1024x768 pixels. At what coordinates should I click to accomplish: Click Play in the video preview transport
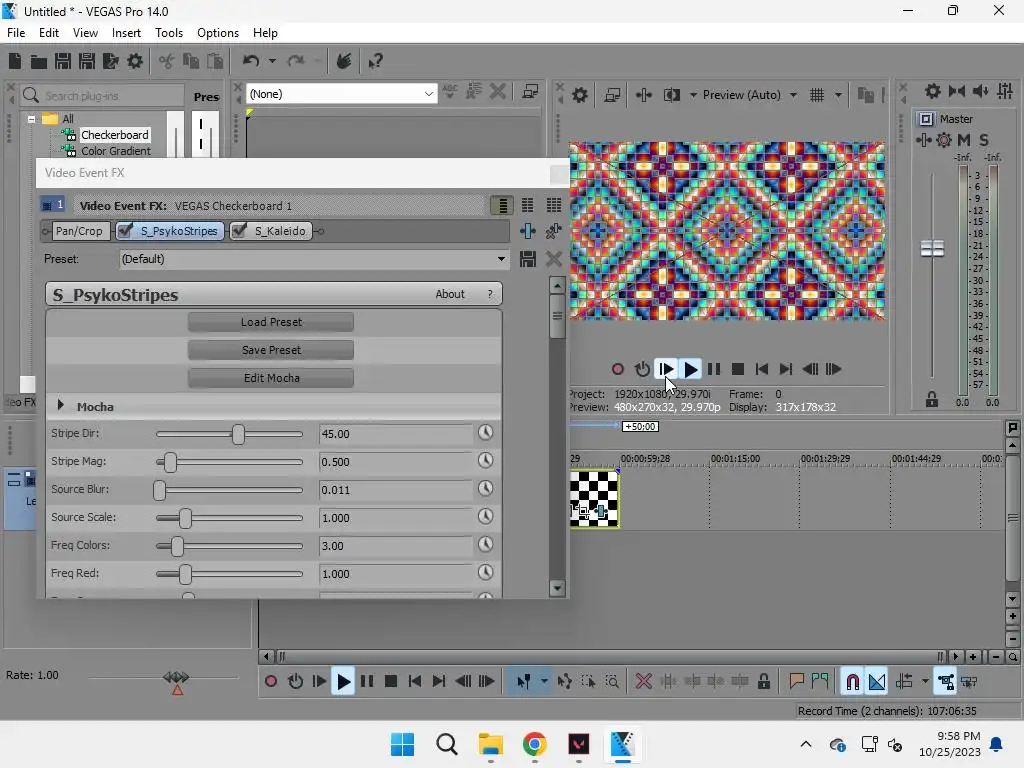[x=690, y=370]
